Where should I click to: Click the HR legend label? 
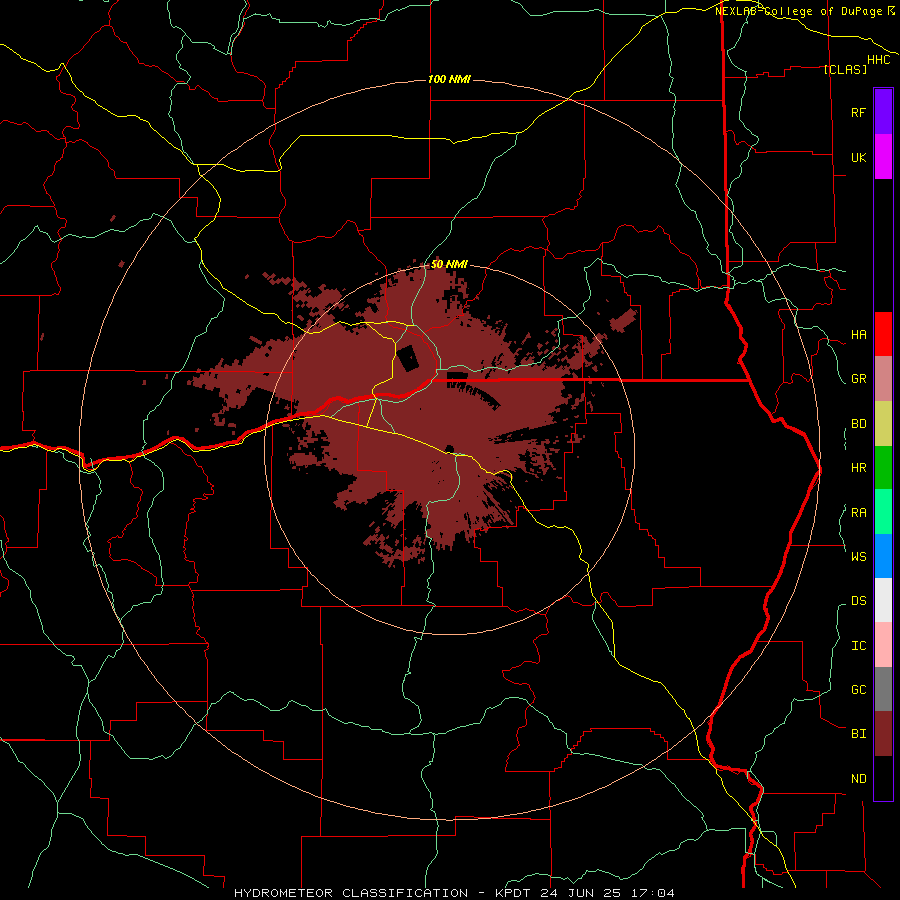[858, 468]
